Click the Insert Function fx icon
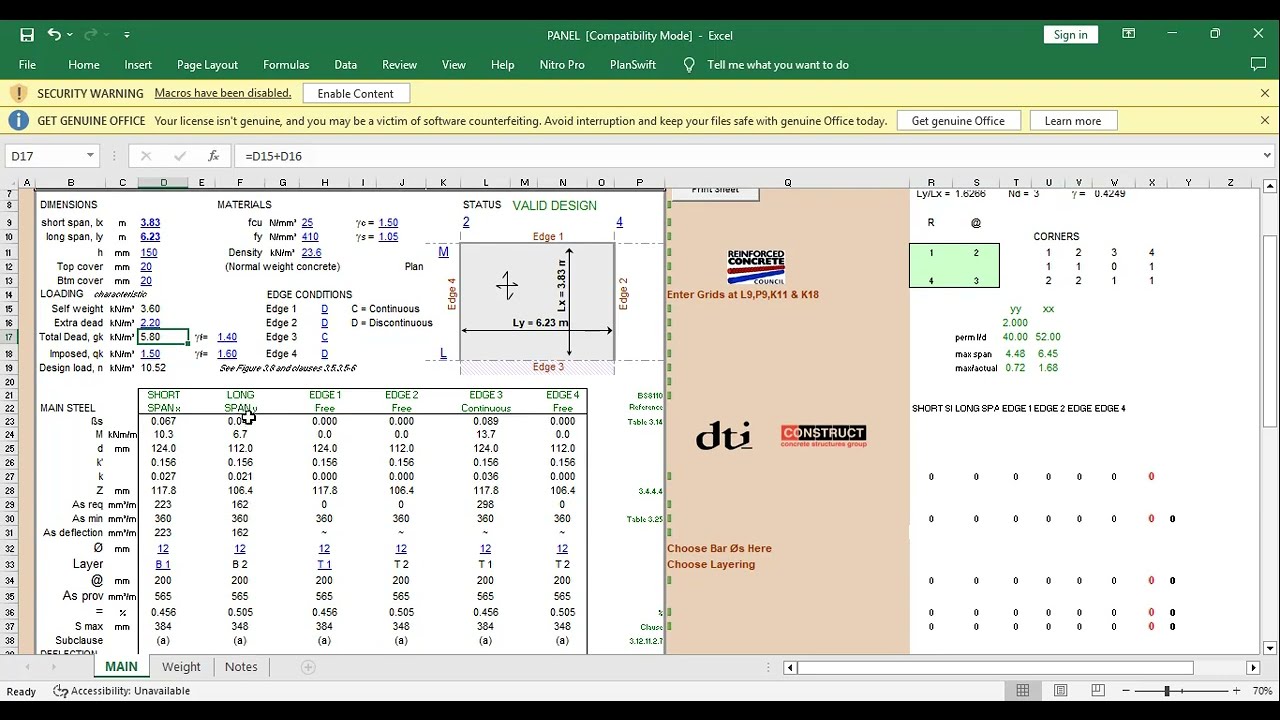The image size is (1280, 720). 213,156
